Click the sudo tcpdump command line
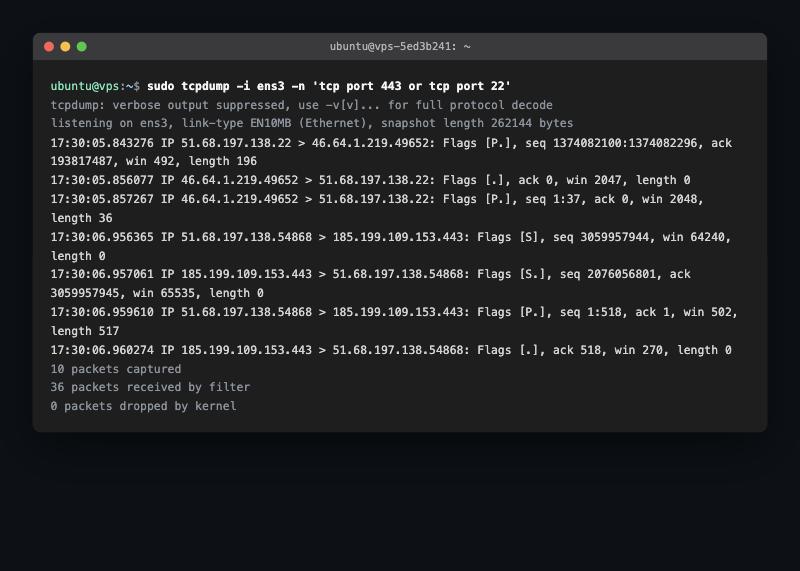 pyautogui.click(x=329, y=86)
